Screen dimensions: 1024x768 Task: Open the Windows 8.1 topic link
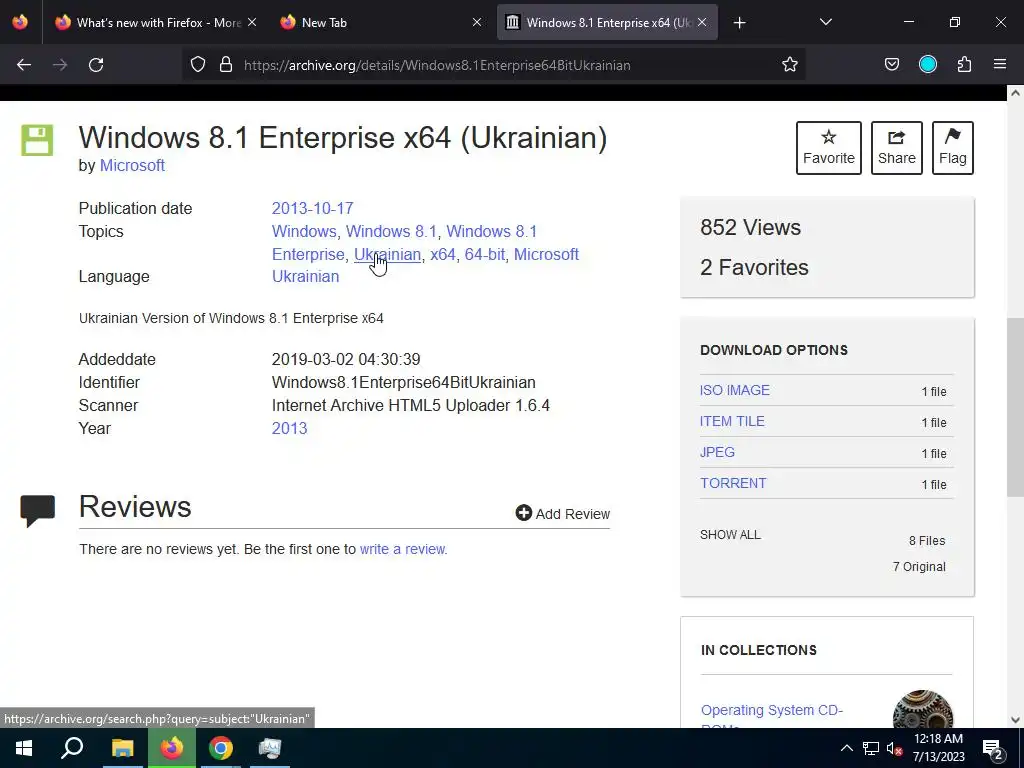tap(391, 231)
